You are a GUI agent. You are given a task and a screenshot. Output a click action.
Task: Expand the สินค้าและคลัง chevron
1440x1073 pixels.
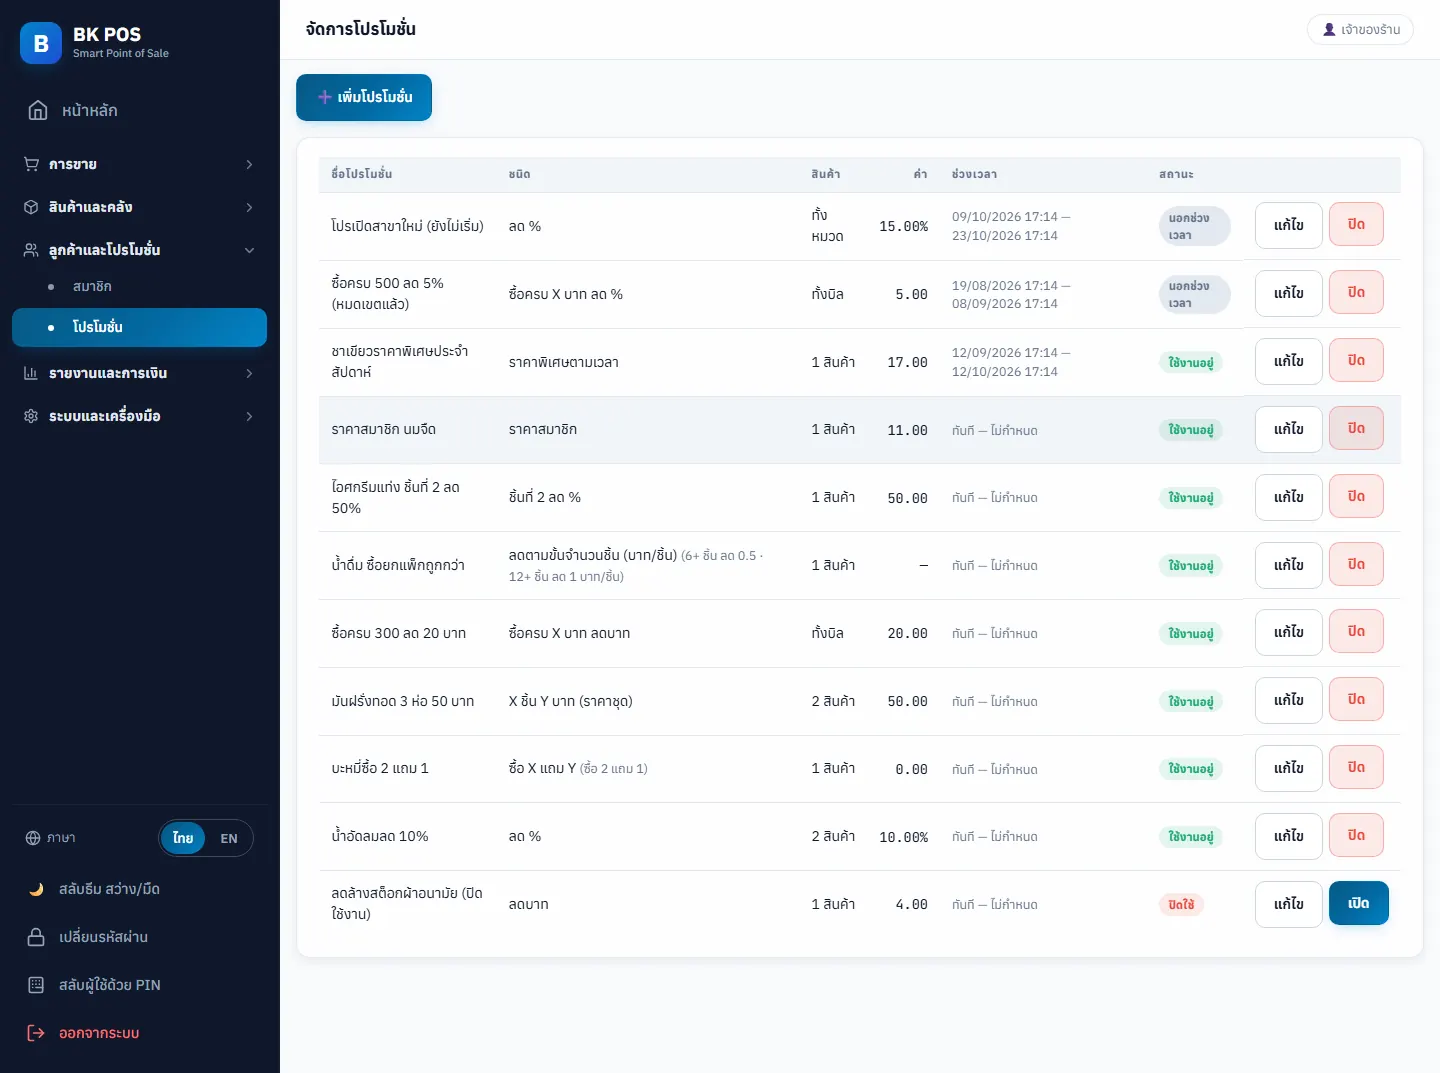249,207
